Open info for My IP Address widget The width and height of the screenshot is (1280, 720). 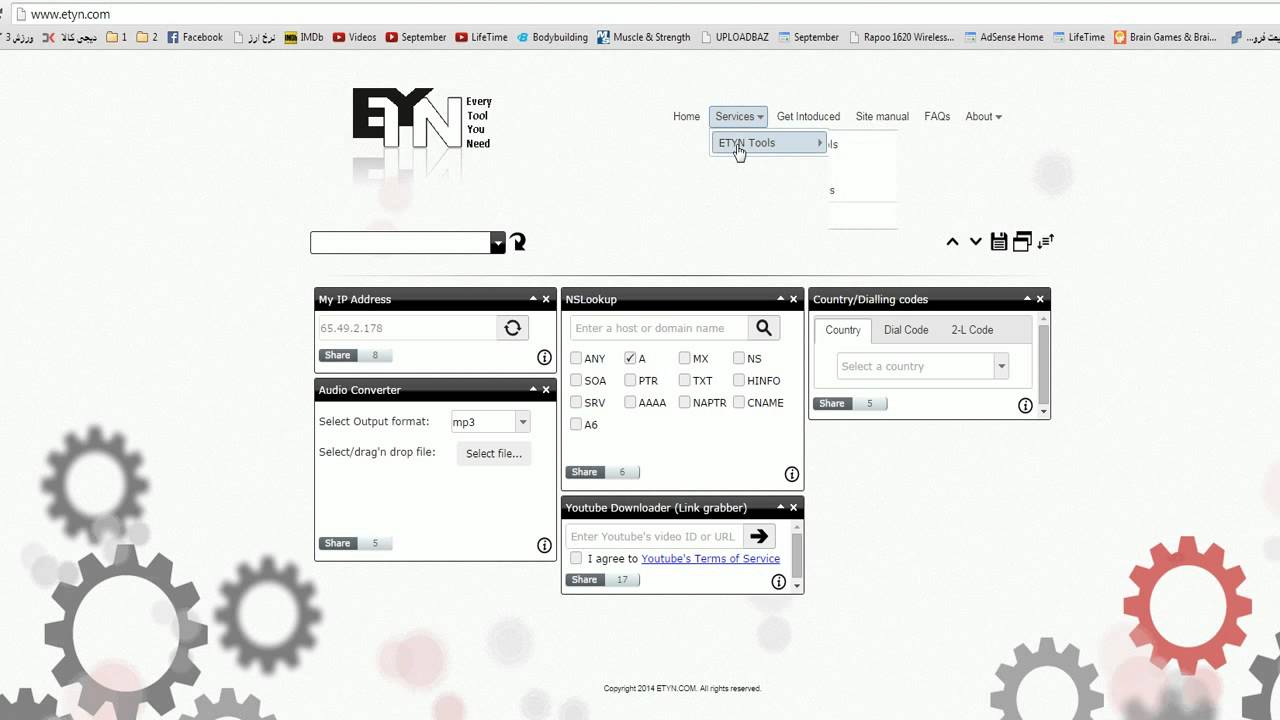click(544, 357)
